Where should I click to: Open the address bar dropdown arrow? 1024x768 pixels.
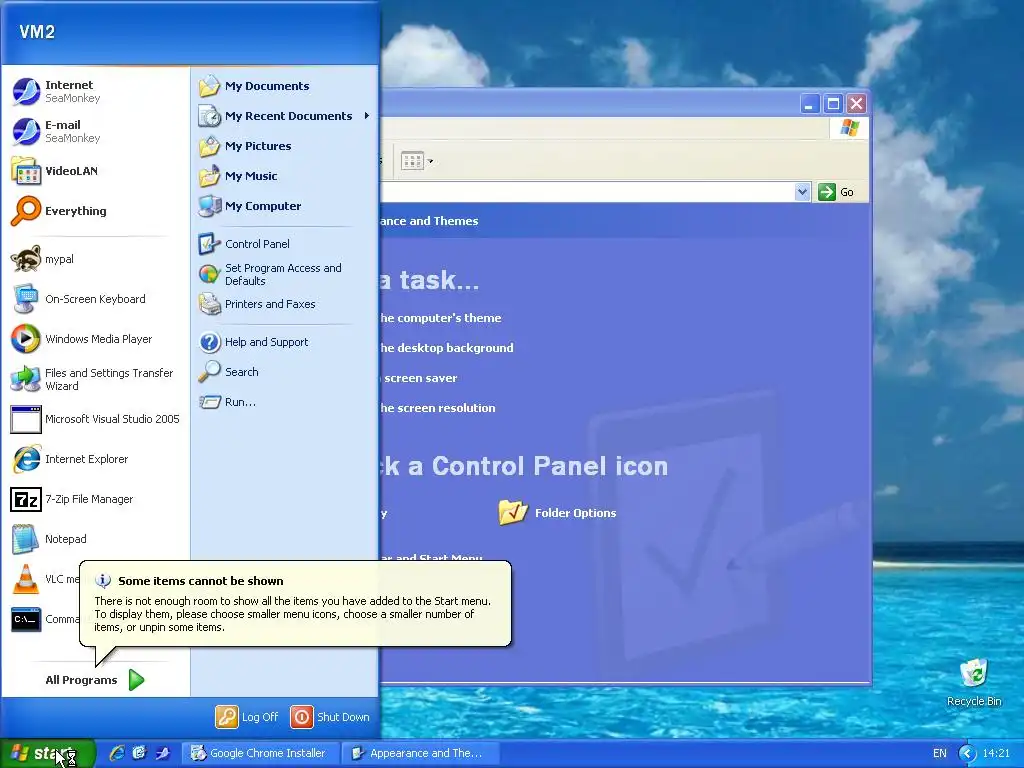click(x=803, y=192)
